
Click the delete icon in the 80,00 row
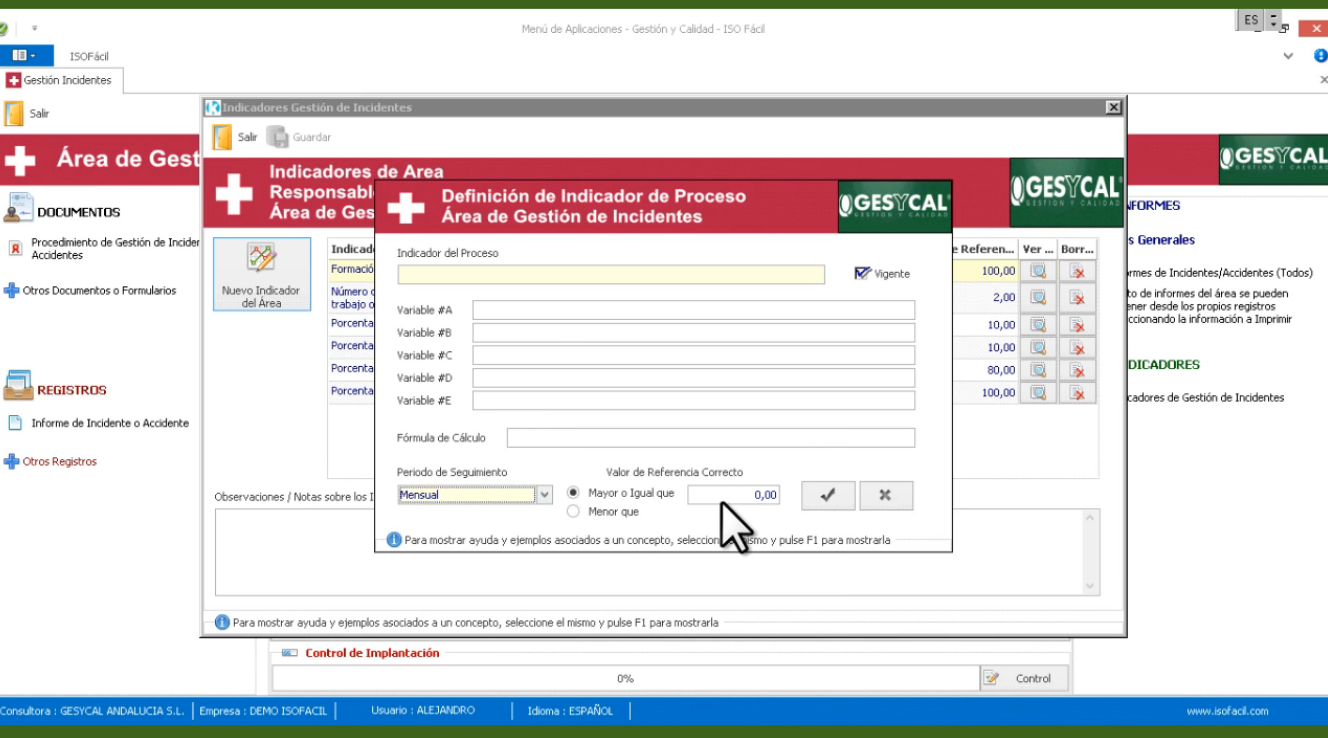[x=1077, y=370]
